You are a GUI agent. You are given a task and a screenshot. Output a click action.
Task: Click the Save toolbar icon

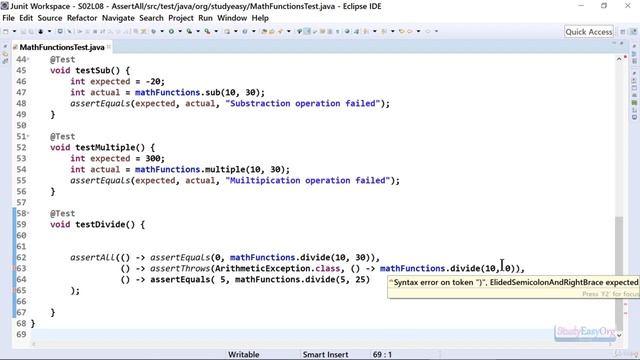point(23,31)
